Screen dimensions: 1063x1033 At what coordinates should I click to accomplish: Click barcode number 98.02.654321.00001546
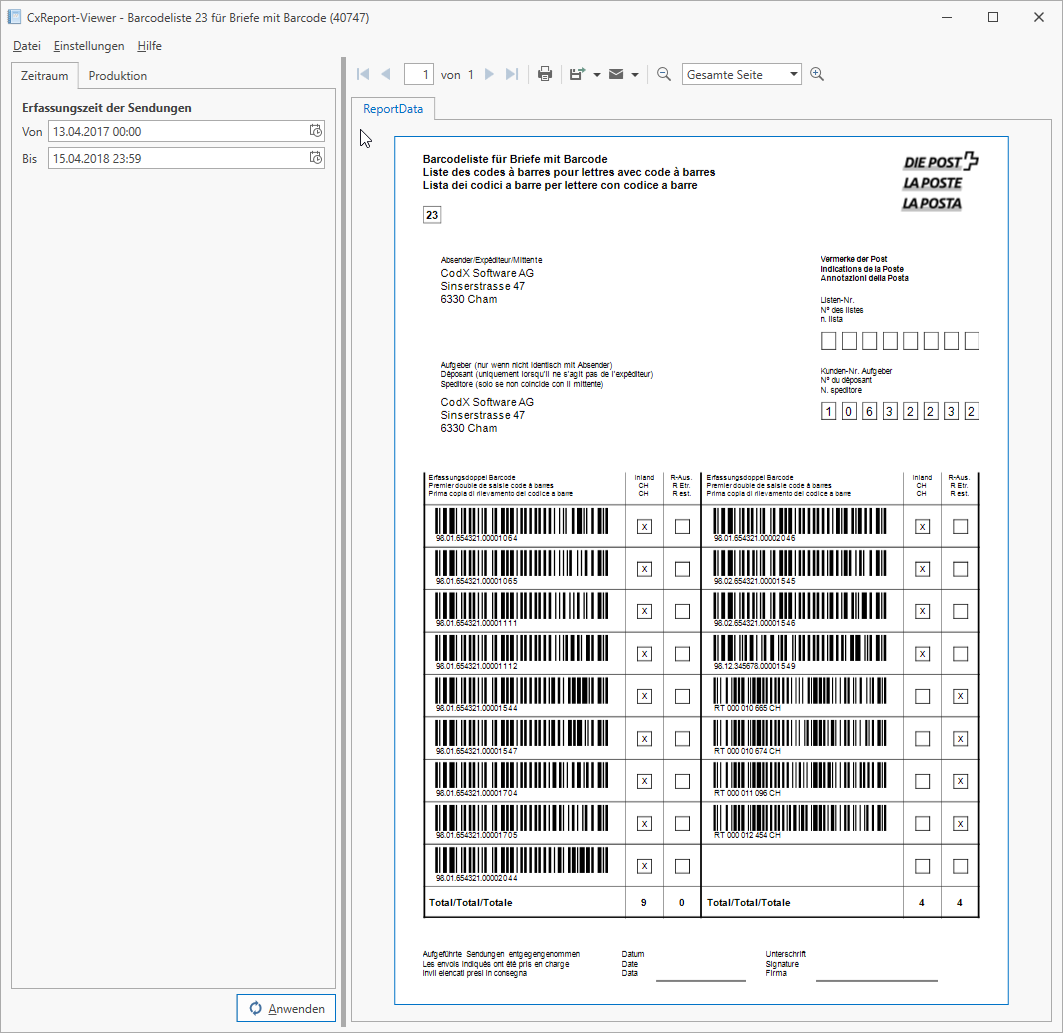[755, 624]
